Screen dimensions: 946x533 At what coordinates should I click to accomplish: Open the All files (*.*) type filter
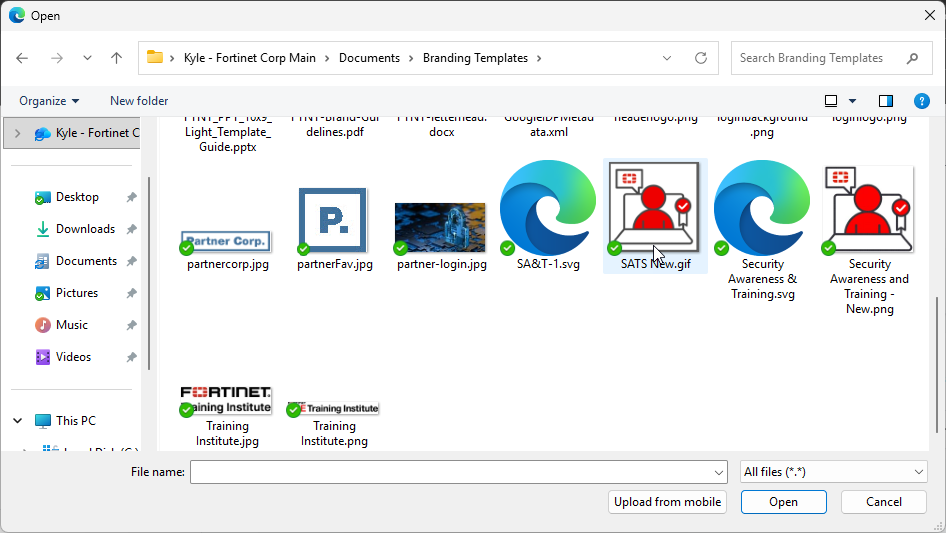pos(833,472)
